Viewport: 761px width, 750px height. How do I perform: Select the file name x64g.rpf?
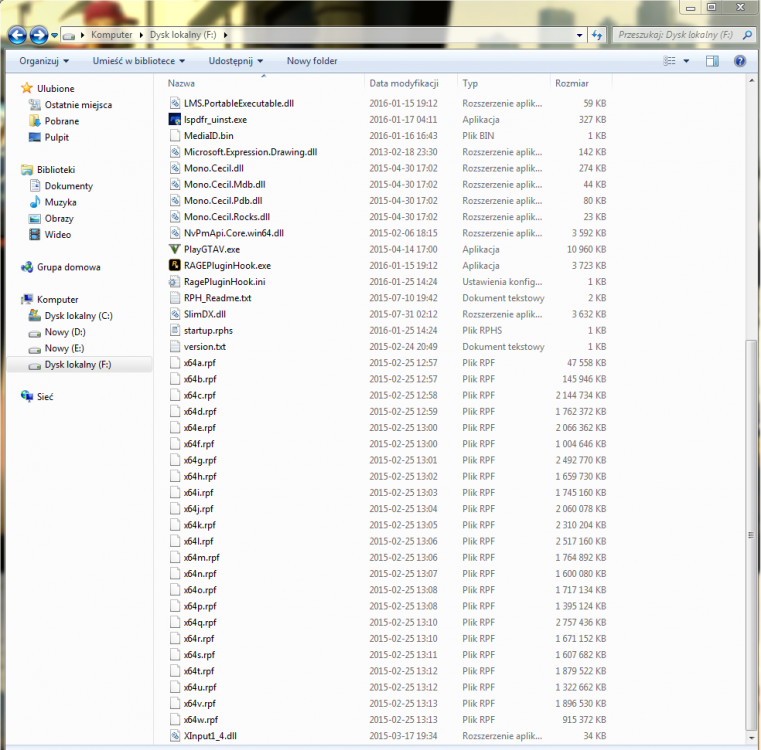pos(200,460)
